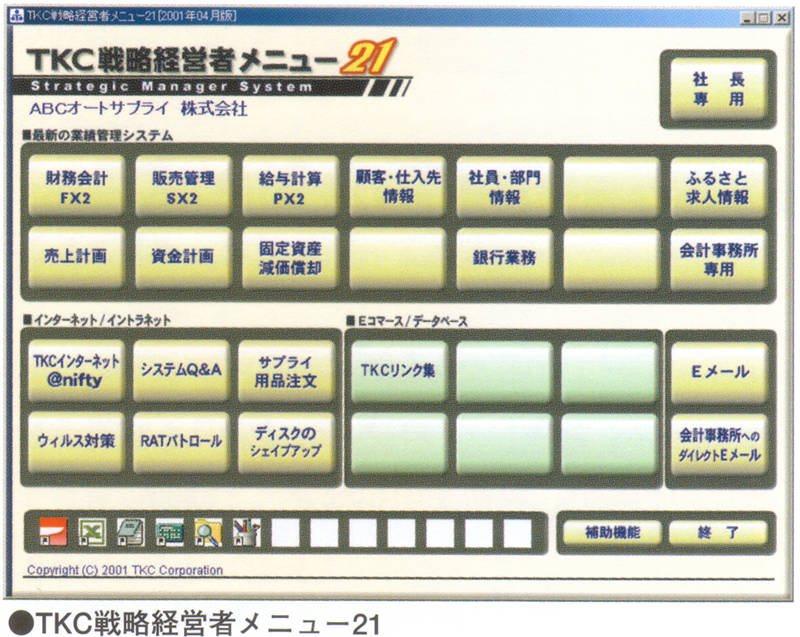
Task: Click the Eコマース/データベース heading
Action: pos(407,321)
